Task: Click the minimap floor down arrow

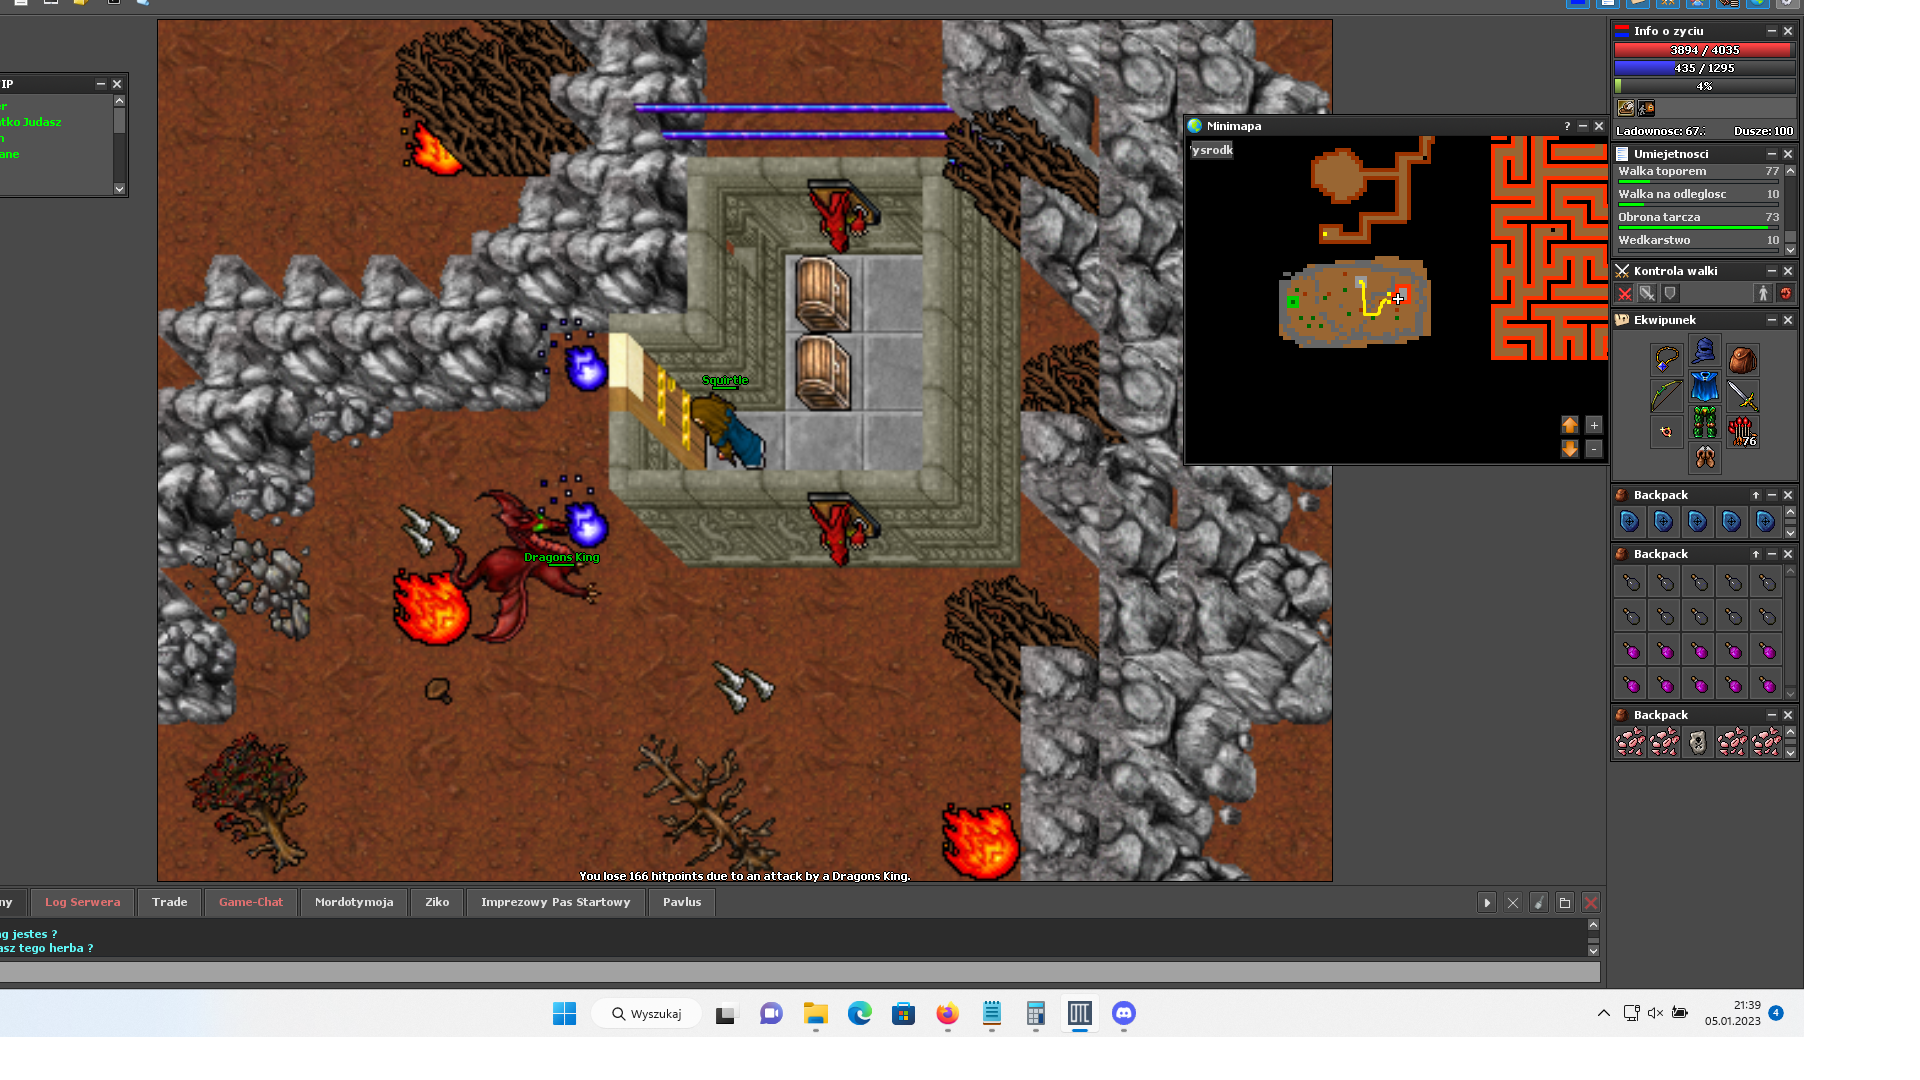Action: (x=1570, y=449)
